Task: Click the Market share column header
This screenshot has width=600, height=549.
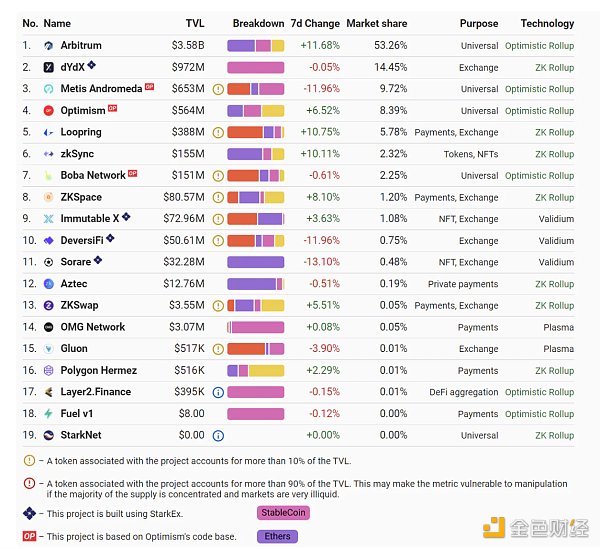Action: 377,23
